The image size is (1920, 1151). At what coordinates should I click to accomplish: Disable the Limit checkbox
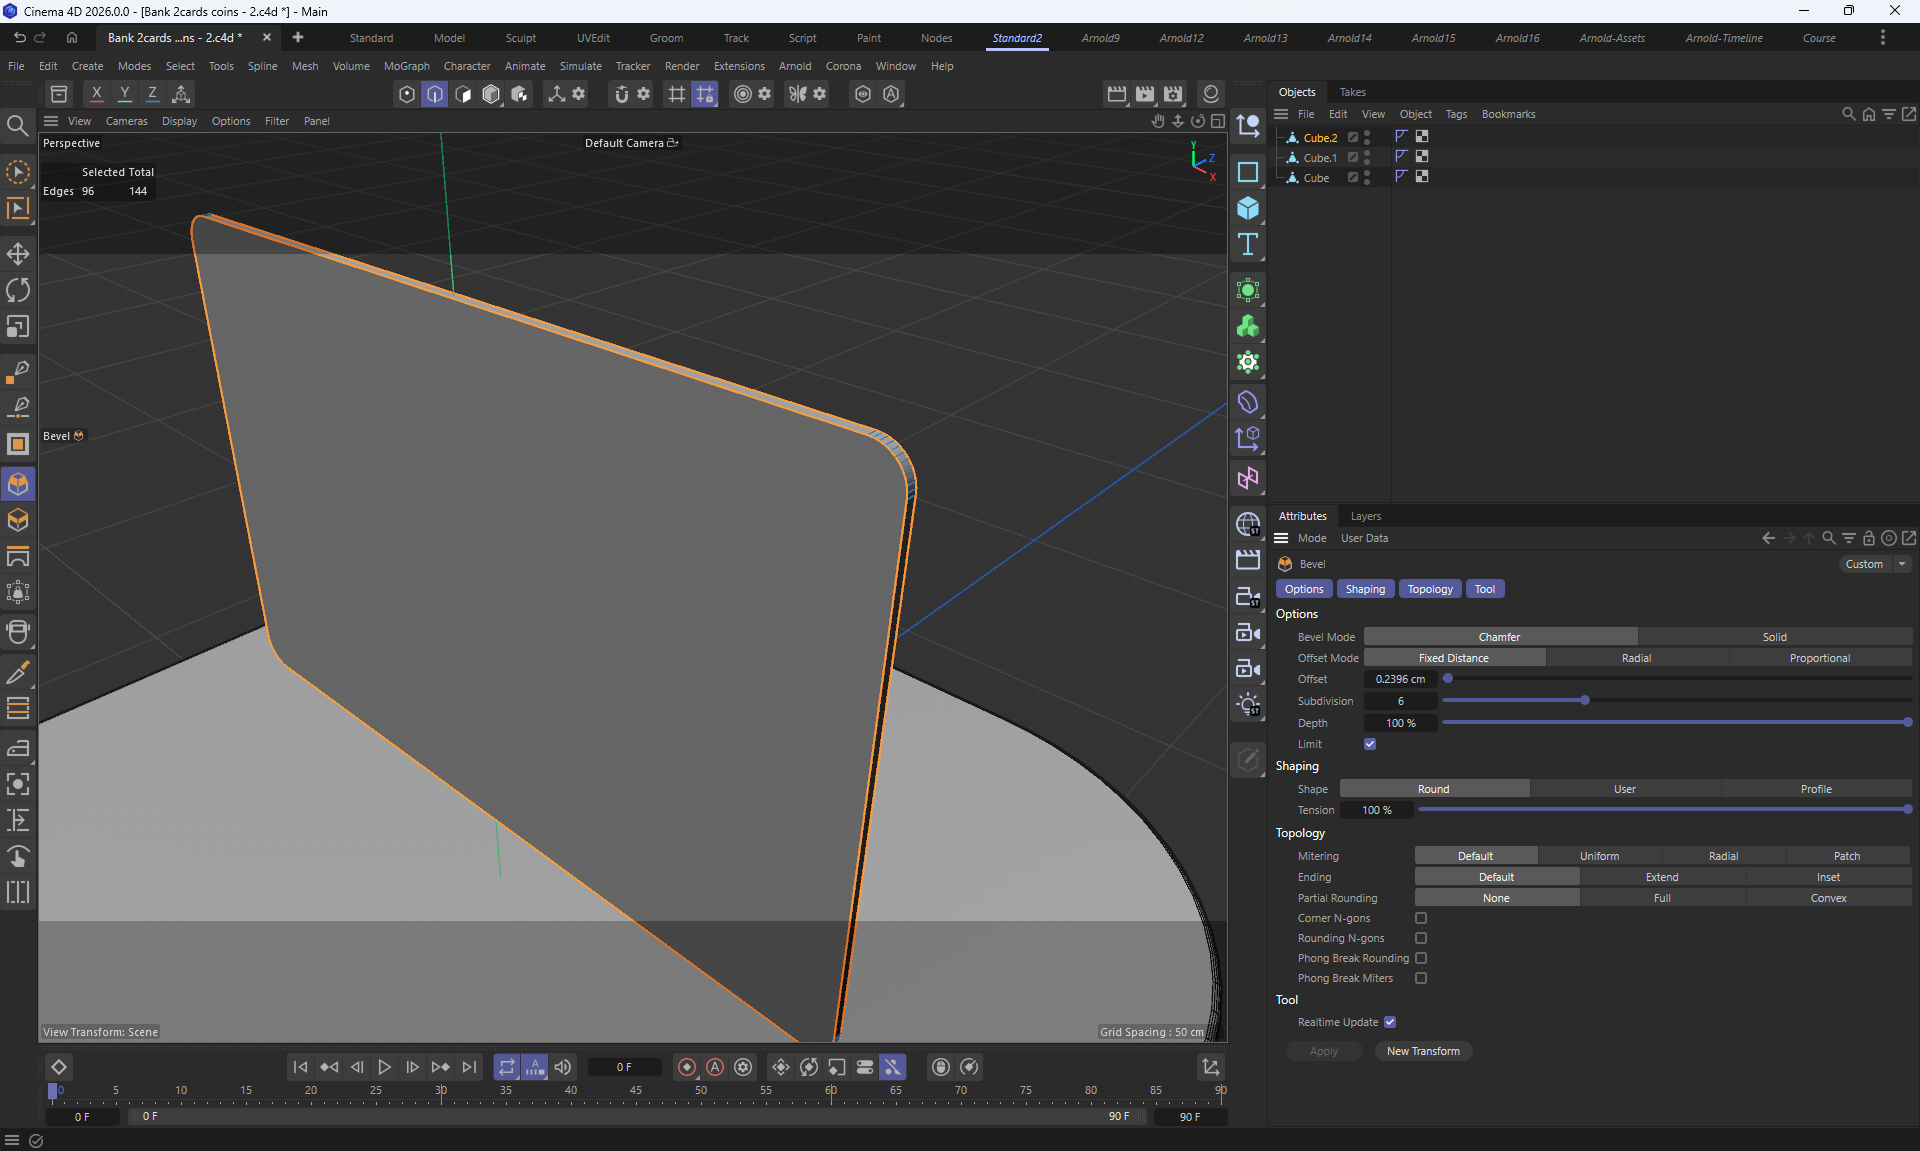[x=1370, y=744]
